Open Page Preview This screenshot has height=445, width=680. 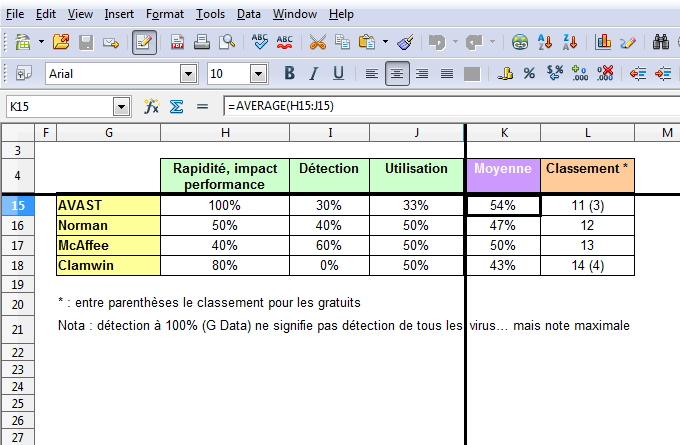[227, 43]
